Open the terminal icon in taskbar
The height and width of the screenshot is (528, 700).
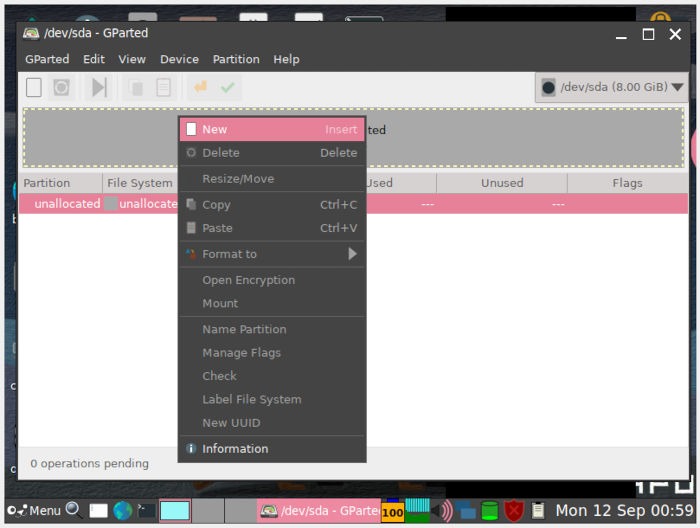pyautogui.click(x=146, y=511)
